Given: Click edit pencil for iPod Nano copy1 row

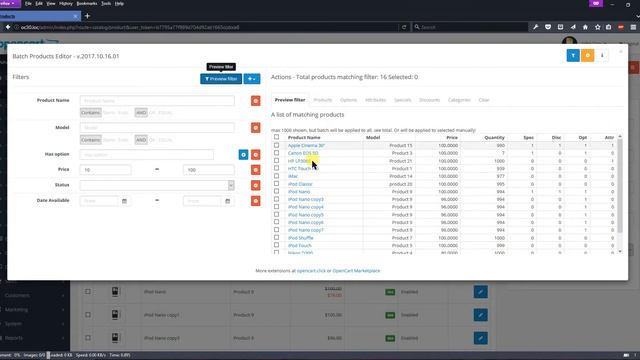Looking at the screenshot, I should [480, 315].
